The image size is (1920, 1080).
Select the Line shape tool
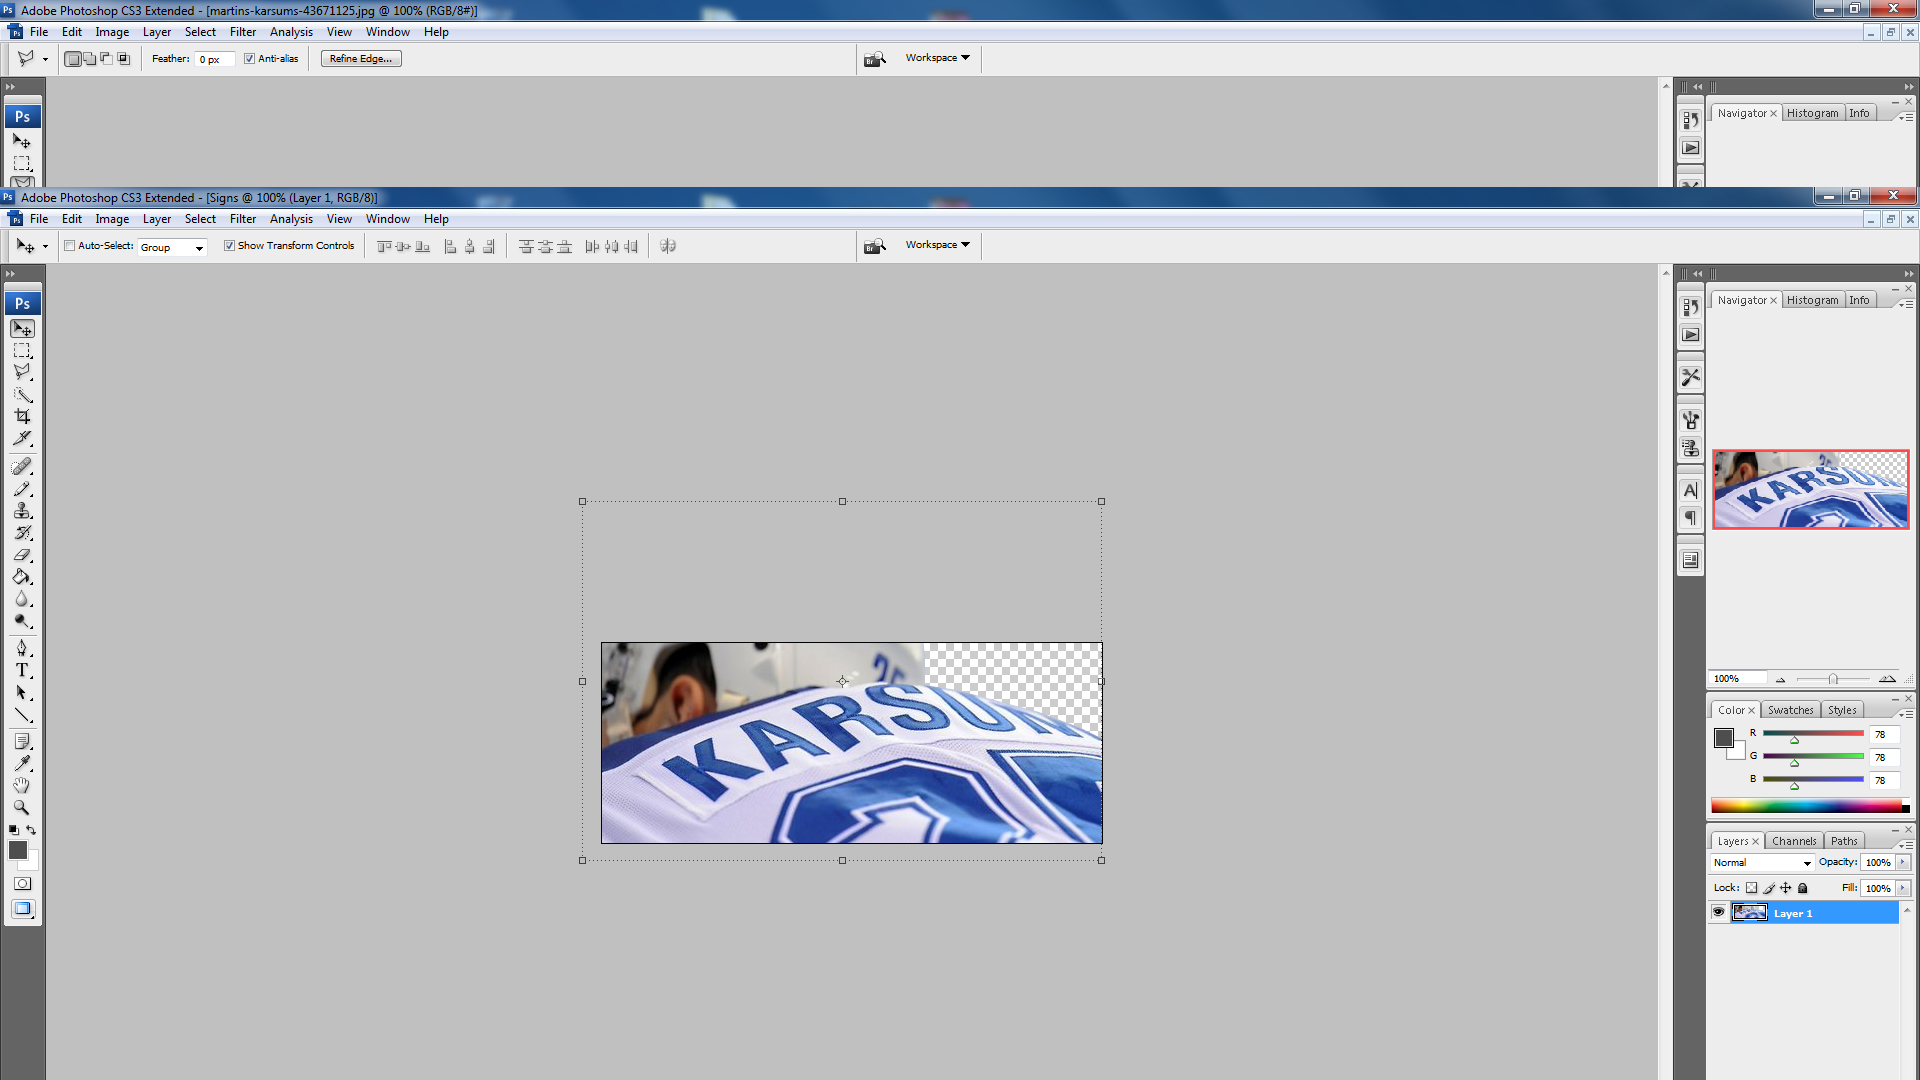(22, 715)
